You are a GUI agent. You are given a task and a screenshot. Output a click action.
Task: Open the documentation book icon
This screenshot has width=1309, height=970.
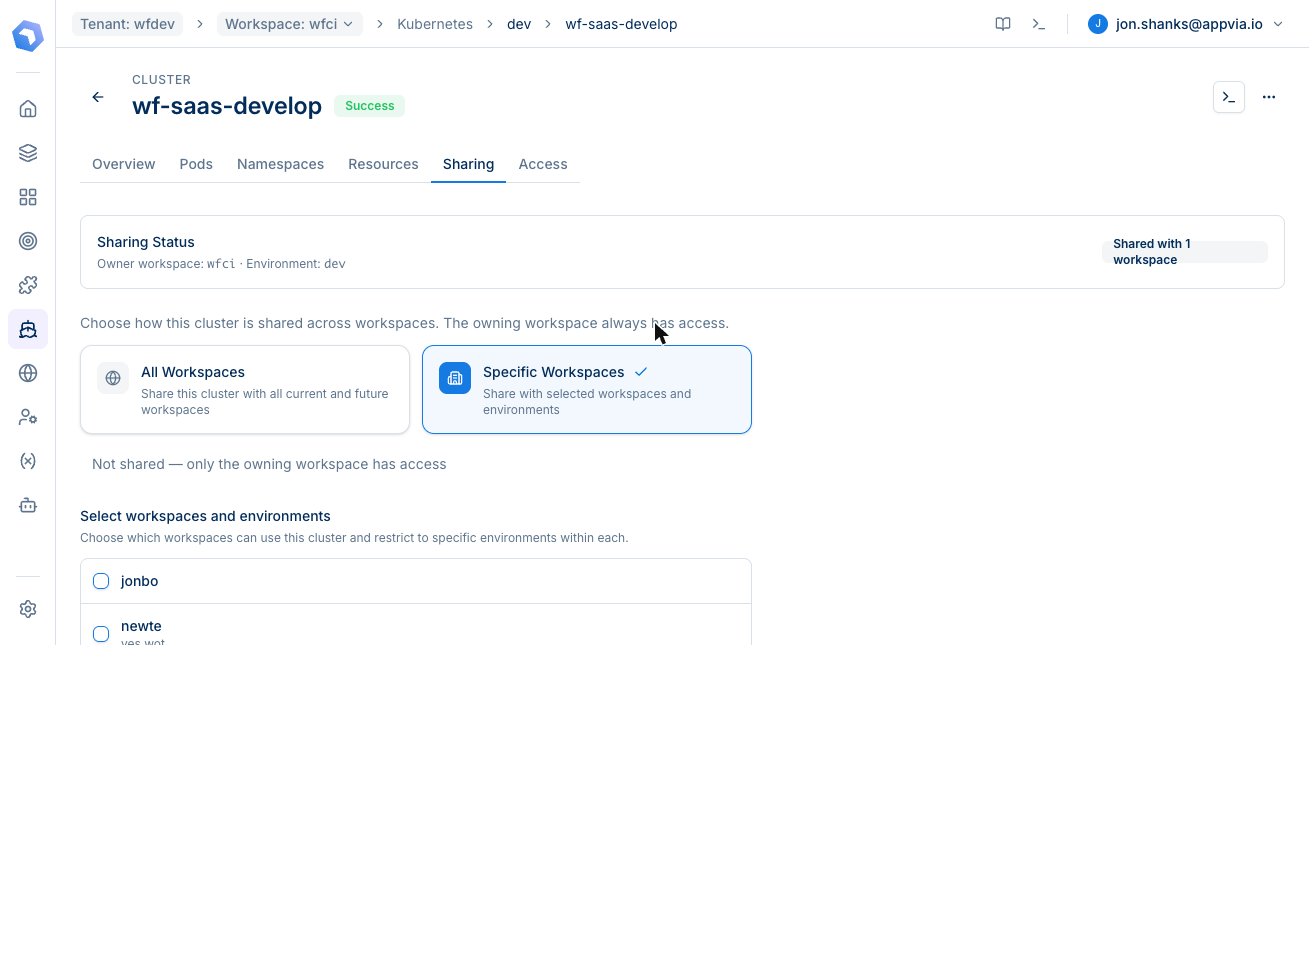[1003, 24]
